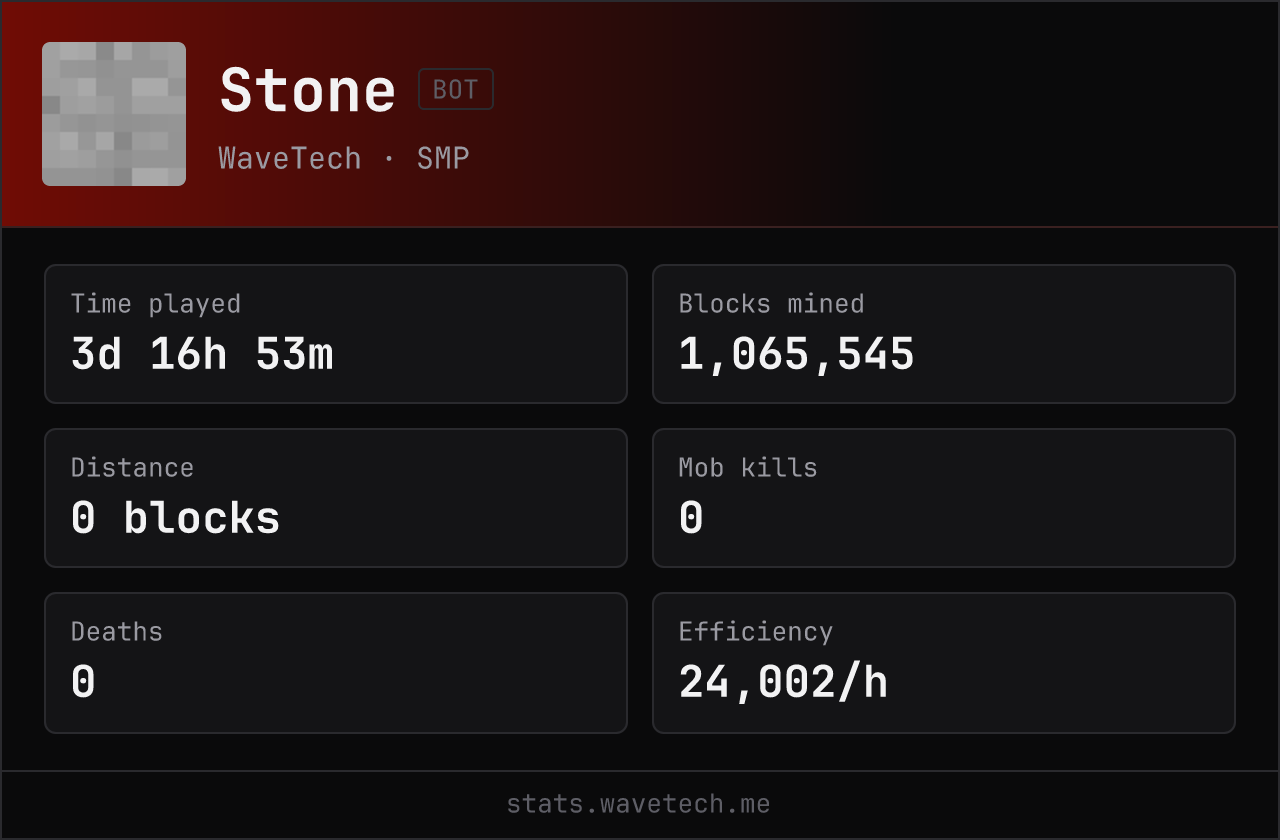Select the Stone player name heading
The image size is (1280, 840).
tap(308, 90)
